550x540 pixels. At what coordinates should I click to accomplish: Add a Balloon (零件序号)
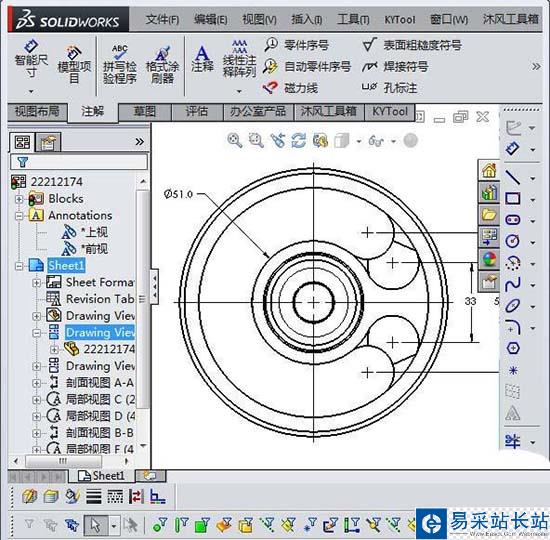(x=296, y=45)
